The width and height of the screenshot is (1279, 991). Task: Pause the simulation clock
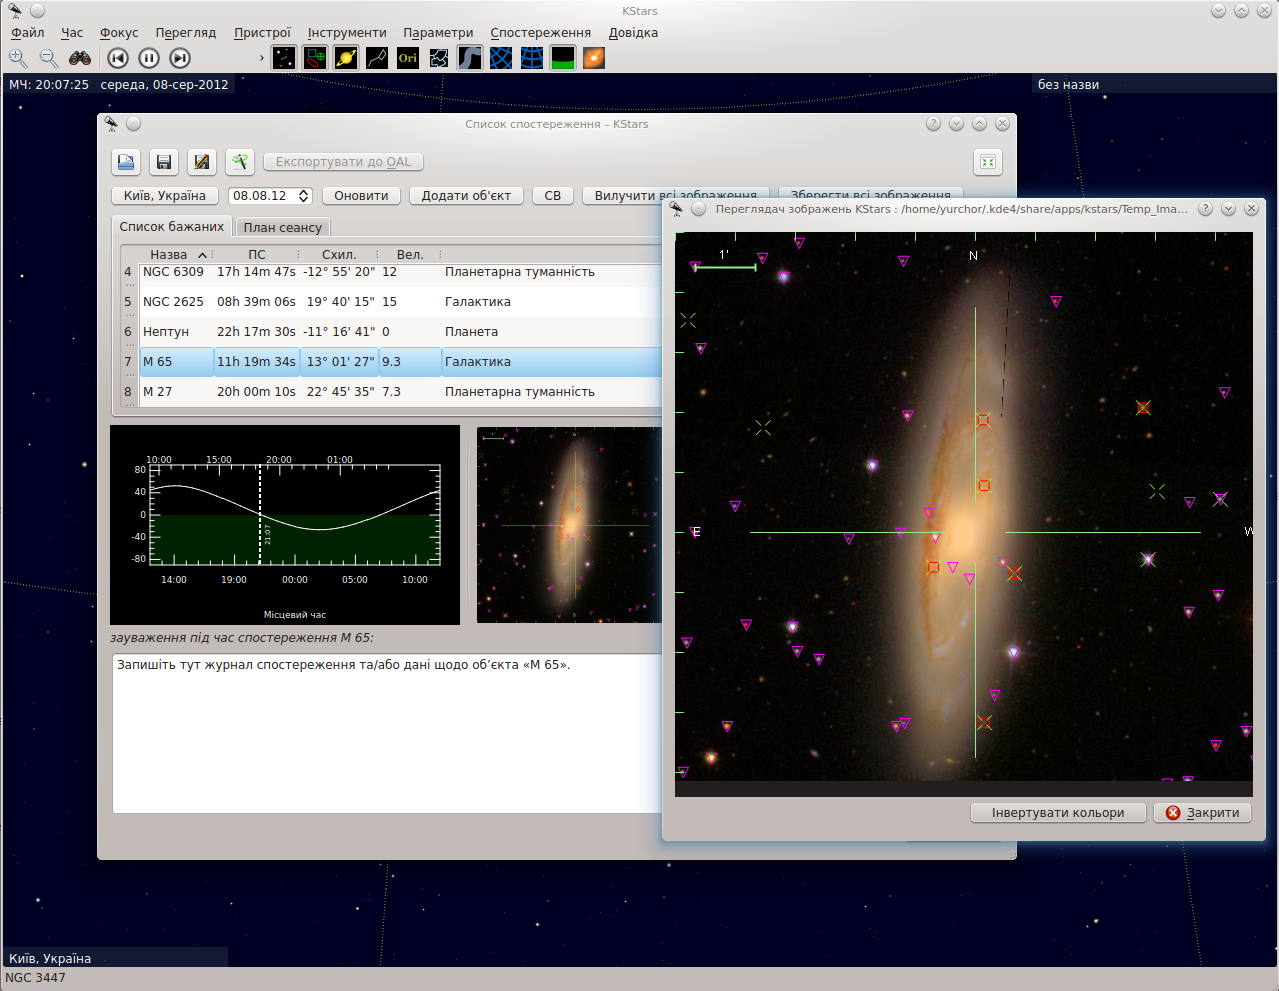coord(148,58)
